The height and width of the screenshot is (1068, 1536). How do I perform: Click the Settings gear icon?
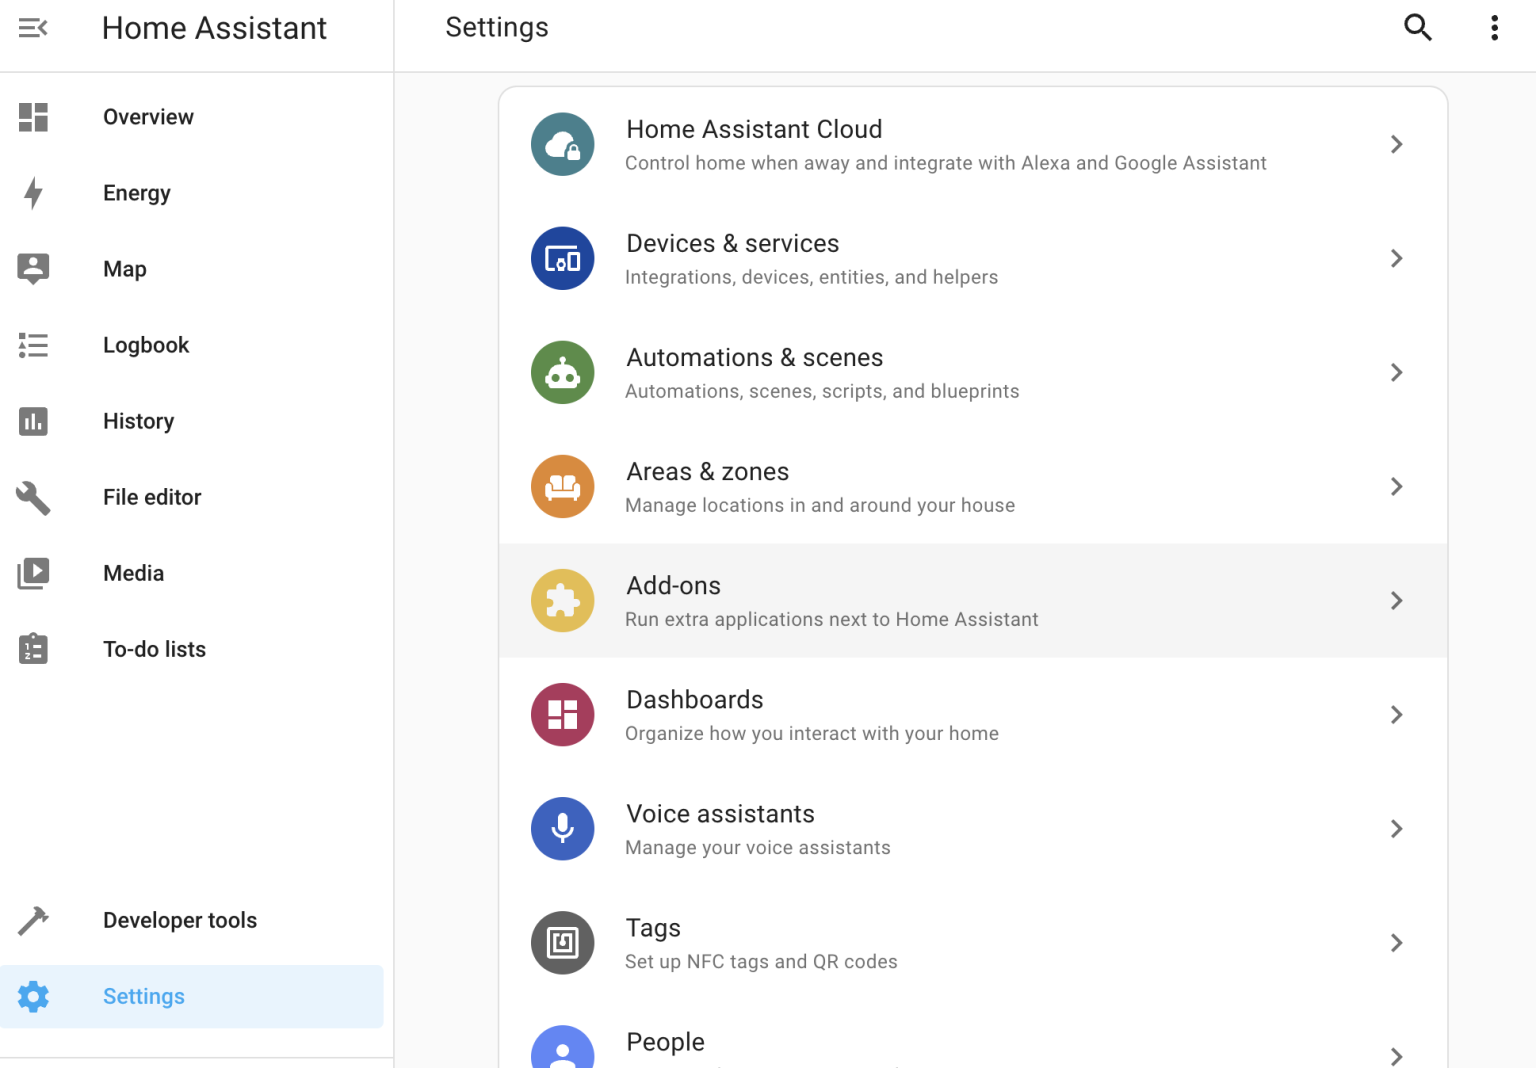click(x=33, y=996)
